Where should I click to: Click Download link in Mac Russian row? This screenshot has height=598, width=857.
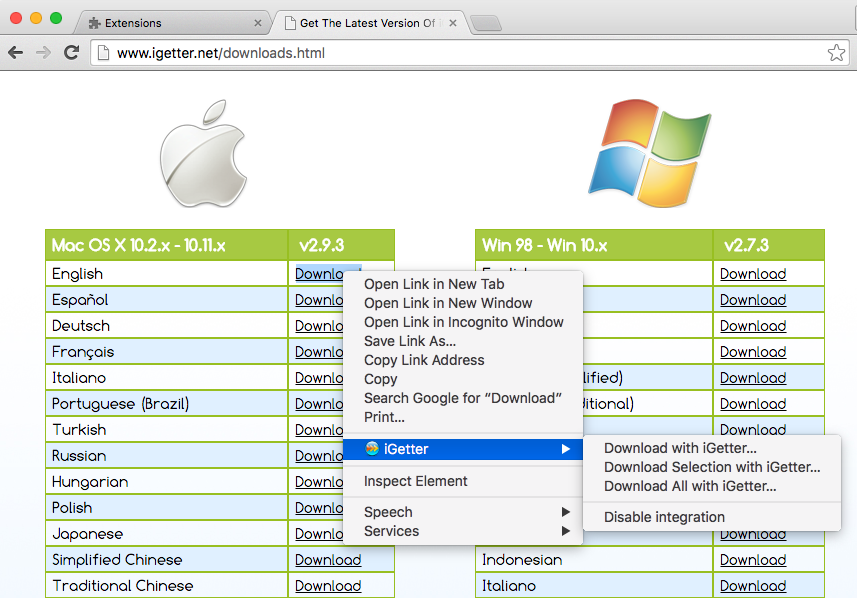(x=319, y=456)
